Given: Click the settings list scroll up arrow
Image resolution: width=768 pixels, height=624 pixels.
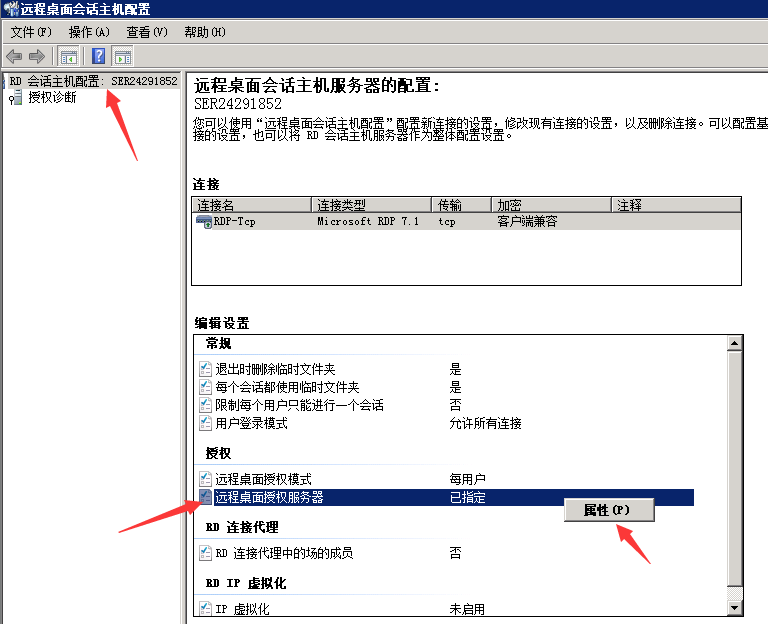Looking at the screenshot, I should coord(735,343).
